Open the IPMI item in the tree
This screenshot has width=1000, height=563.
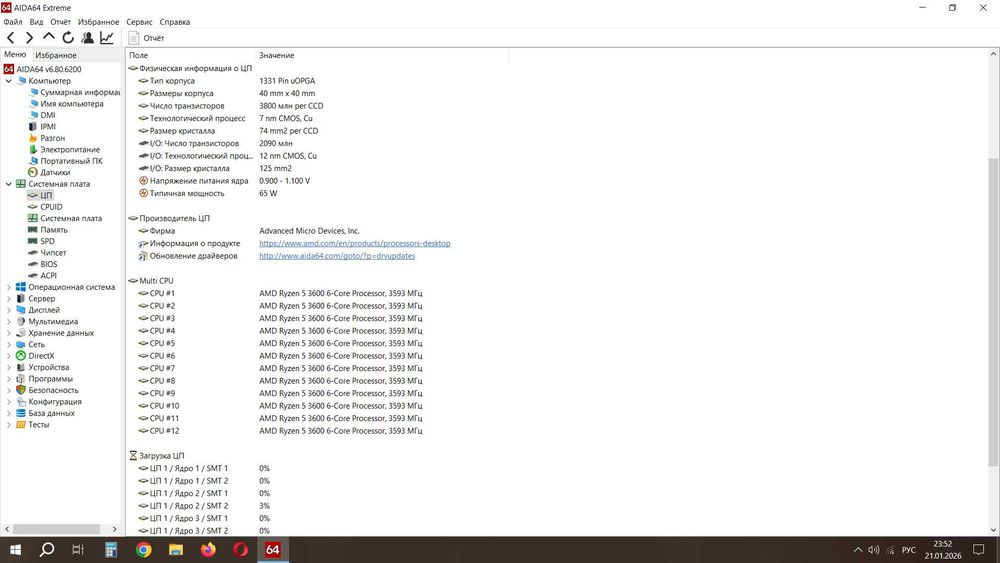pyautogui.click(x=48, y=127)
